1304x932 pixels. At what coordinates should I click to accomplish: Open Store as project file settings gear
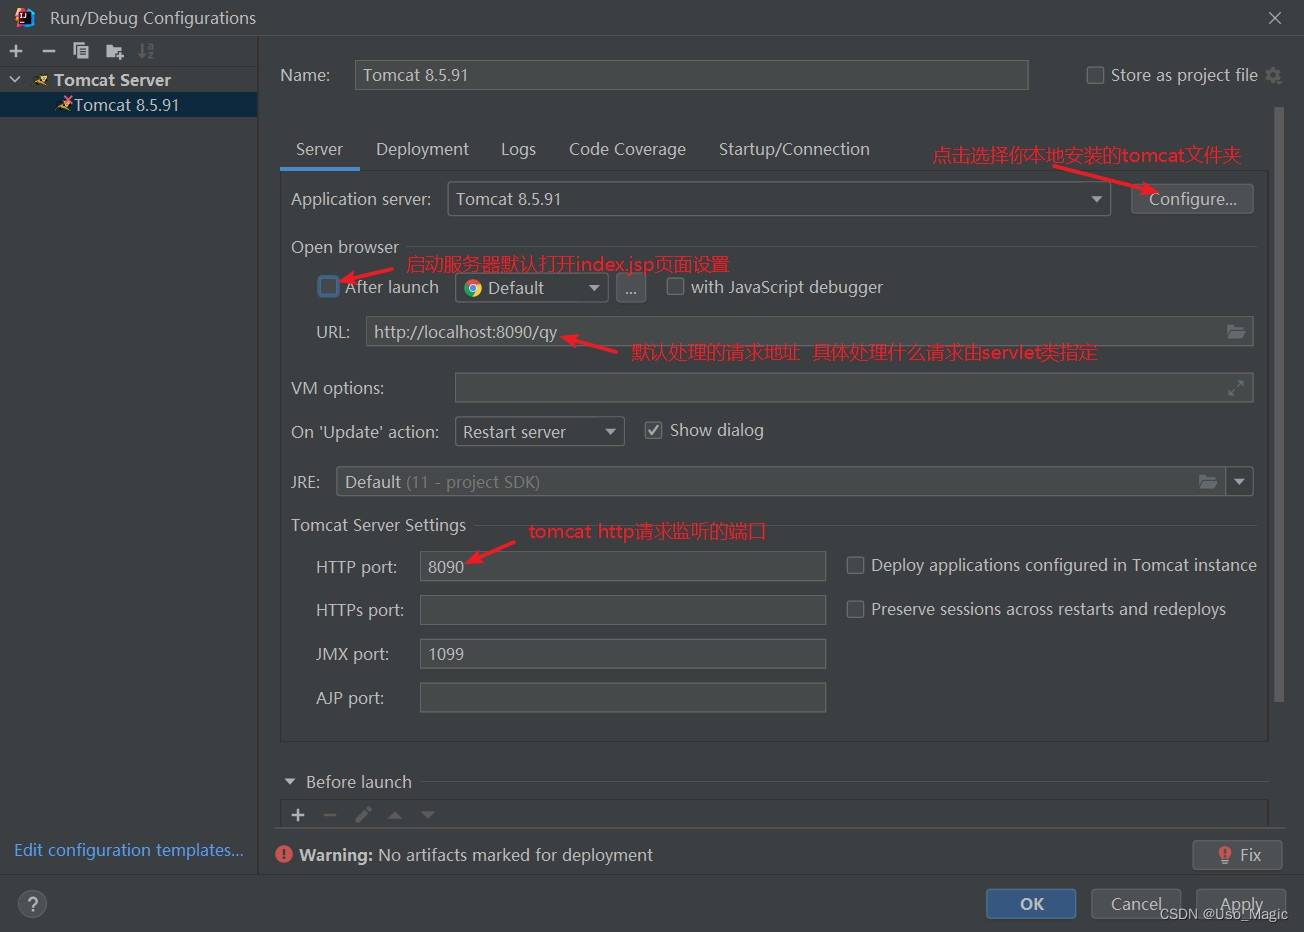(x=1273, y=75)
